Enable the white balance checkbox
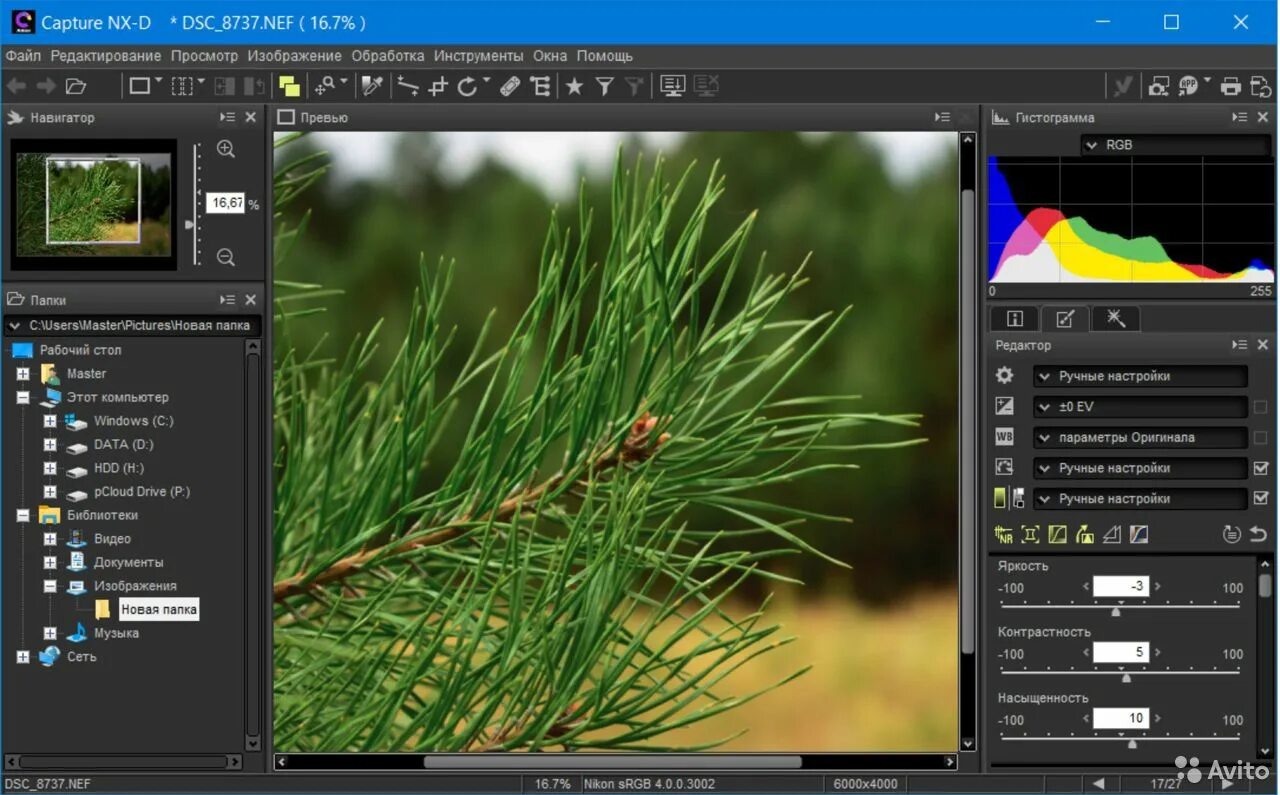Image resolution: width=1280 pixels, height=795 pixels. (1260, 438)
